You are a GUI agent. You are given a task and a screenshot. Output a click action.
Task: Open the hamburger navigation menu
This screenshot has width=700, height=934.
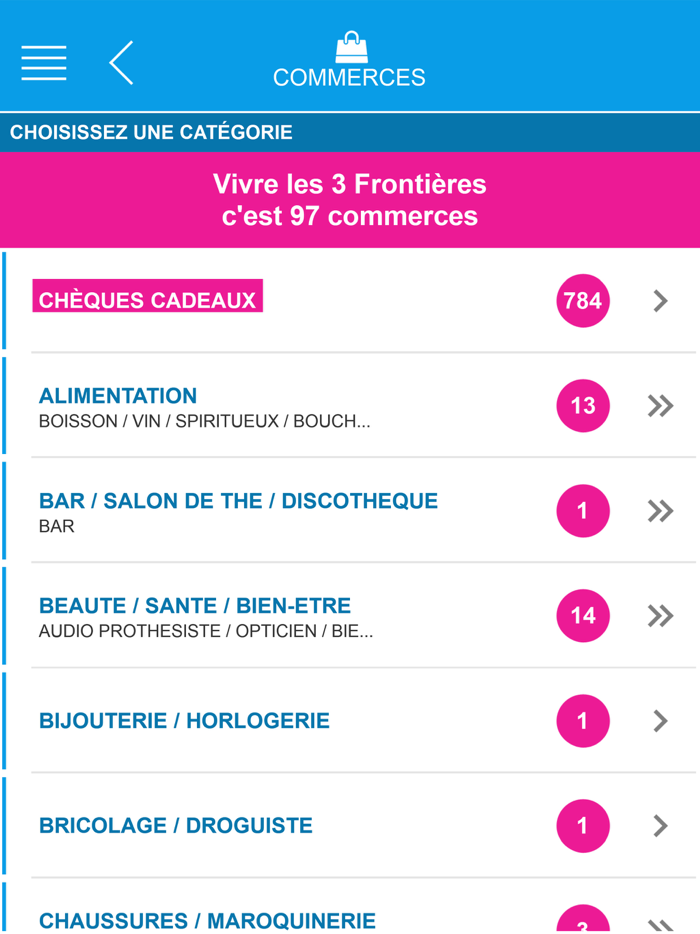[x=43, y=62]
